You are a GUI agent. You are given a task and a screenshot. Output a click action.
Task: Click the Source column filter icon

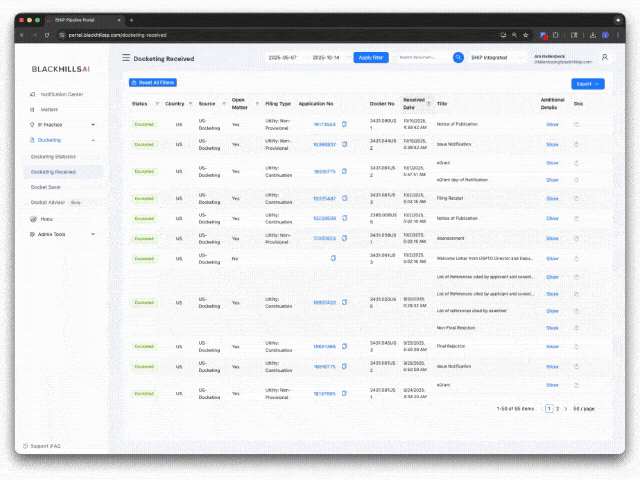(x=222, y=103)
